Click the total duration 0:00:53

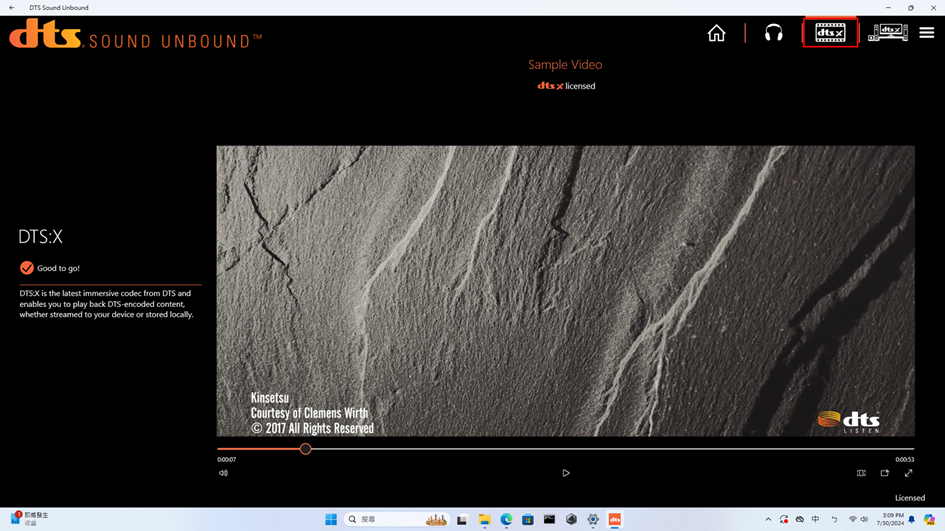[905, 459]
